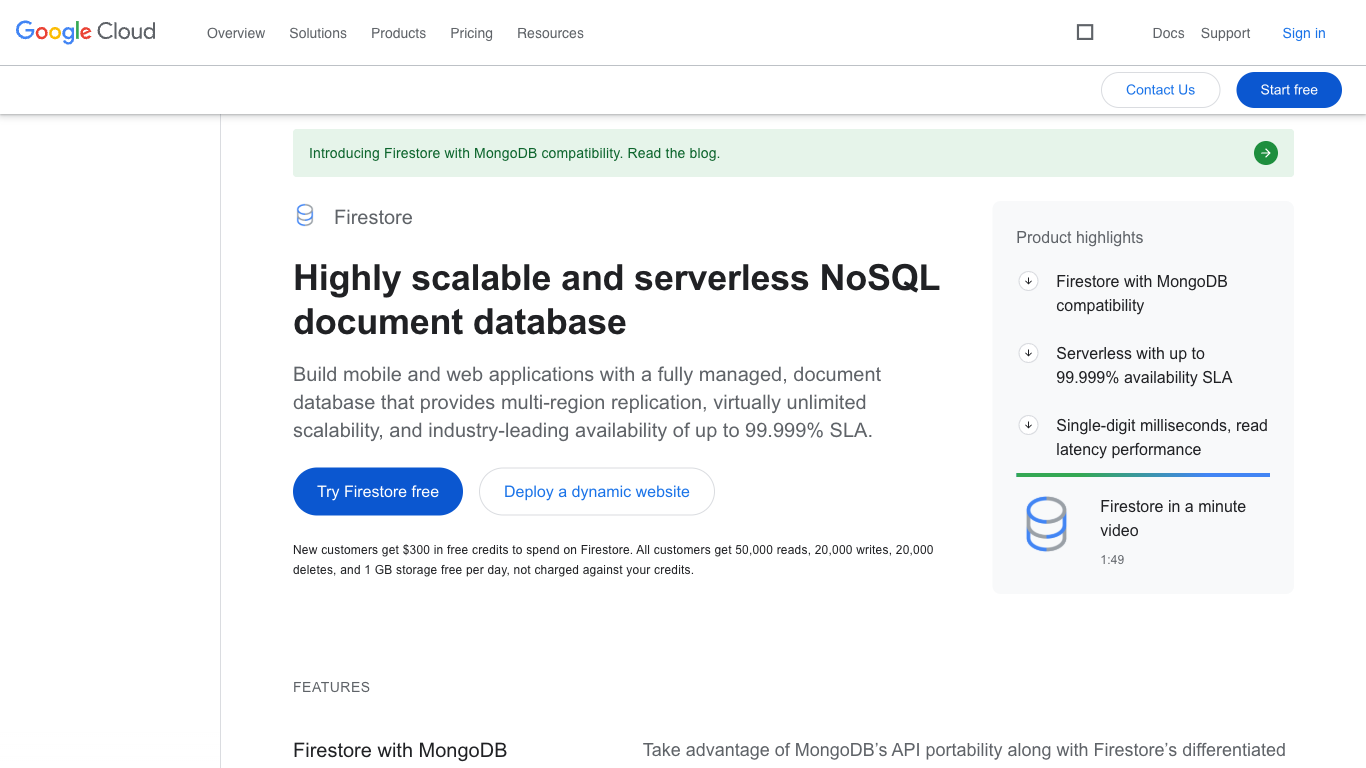The width and height of the screenshot is (1366, 768).
Task: Go to the Pricing page
Action: click(x=471, y=33)
